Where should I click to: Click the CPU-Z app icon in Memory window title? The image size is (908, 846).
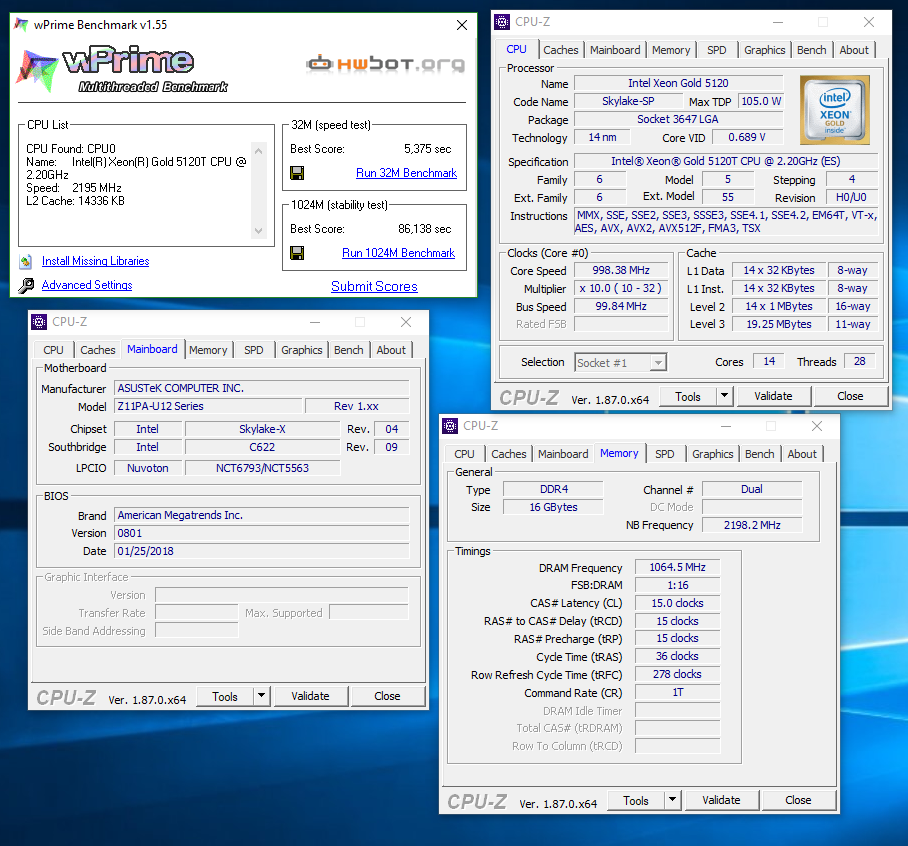[450, 426]
